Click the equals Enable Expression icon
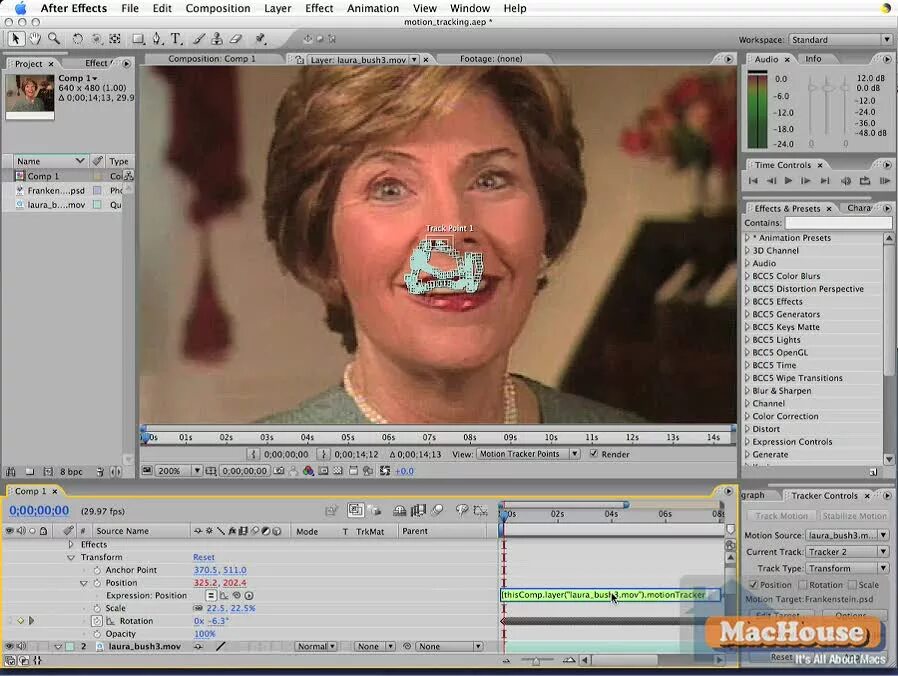Screen dimensions: 898x676 pos(211,596)
